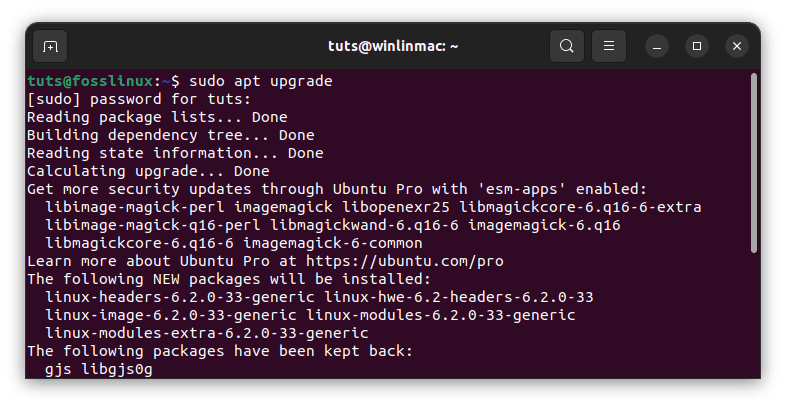Click the 'Calculating upgrade... Done' line
786x407 pixels.
tap(148, 171)
